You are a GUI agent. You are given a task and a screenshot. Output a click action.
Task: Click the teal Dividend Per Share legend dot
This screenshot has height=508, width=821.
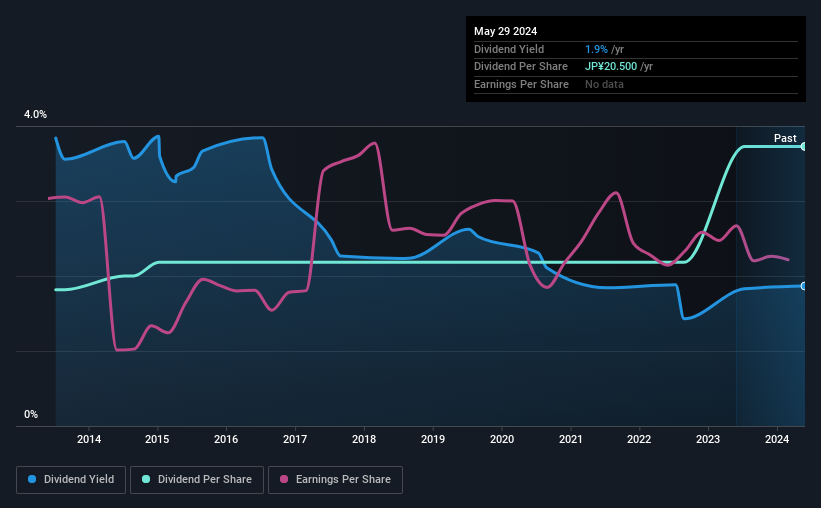pos(146,479)
